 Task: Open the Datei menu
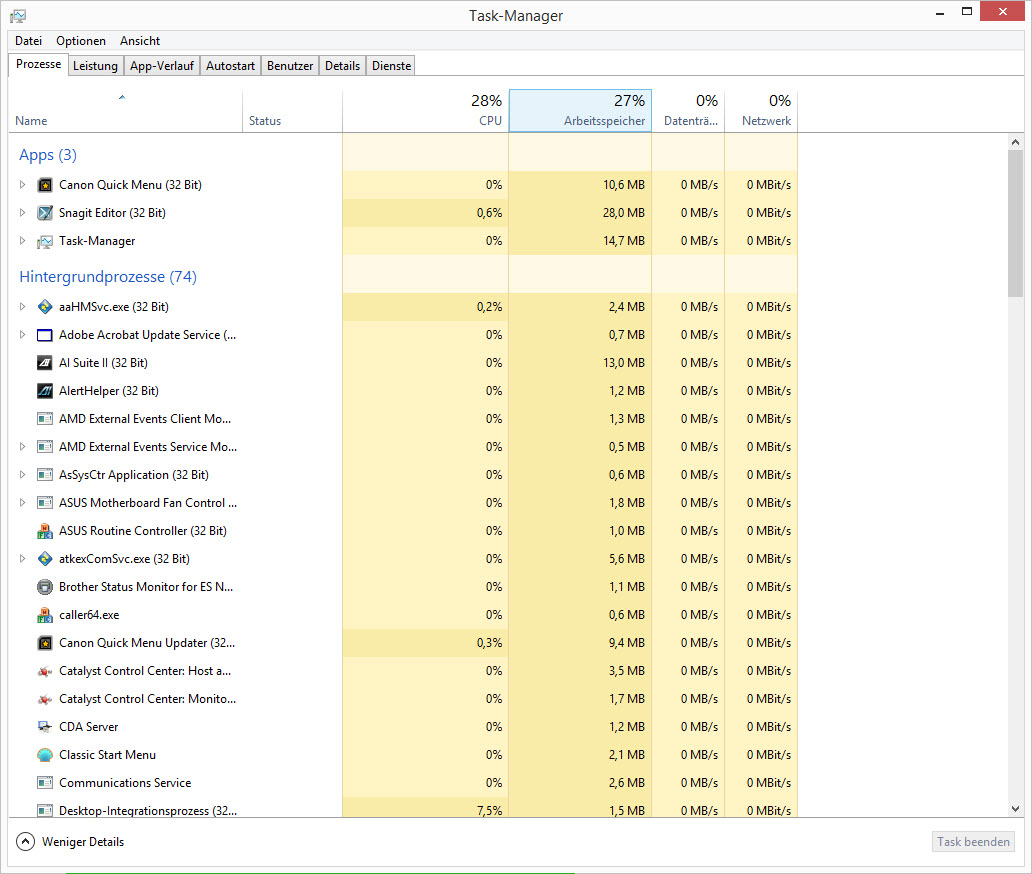[x=28, y=41]
